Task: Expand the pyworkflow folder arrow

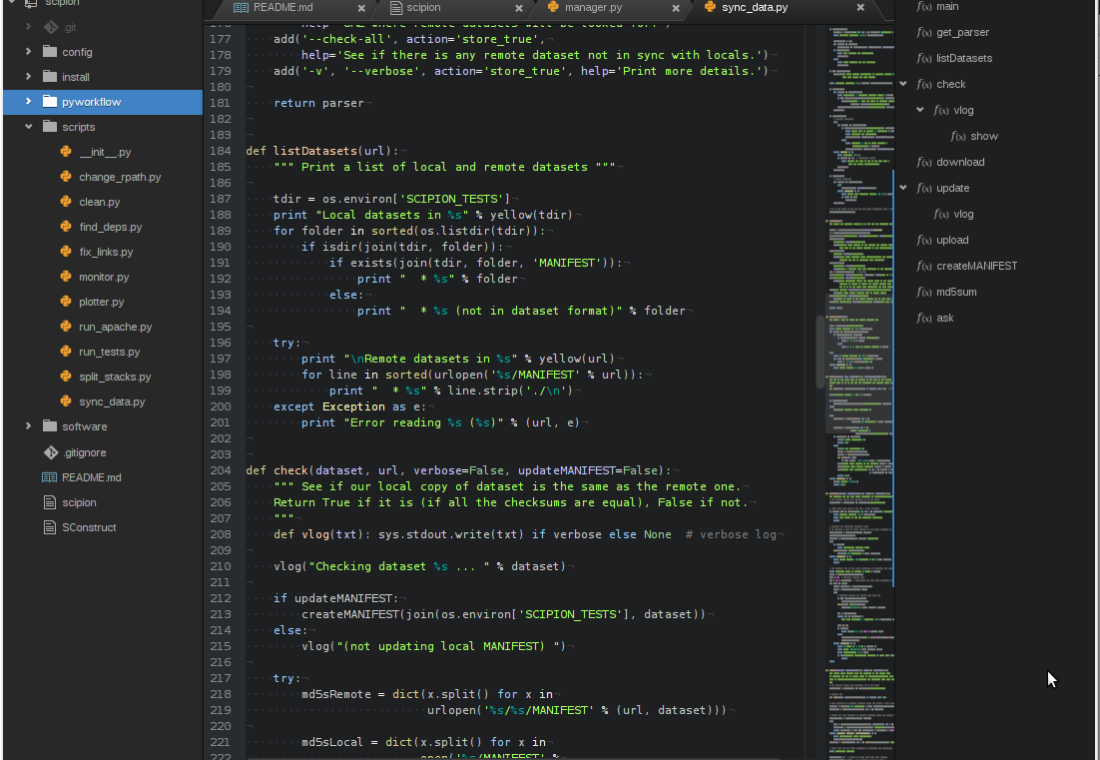Action: [x=28, y=102]
